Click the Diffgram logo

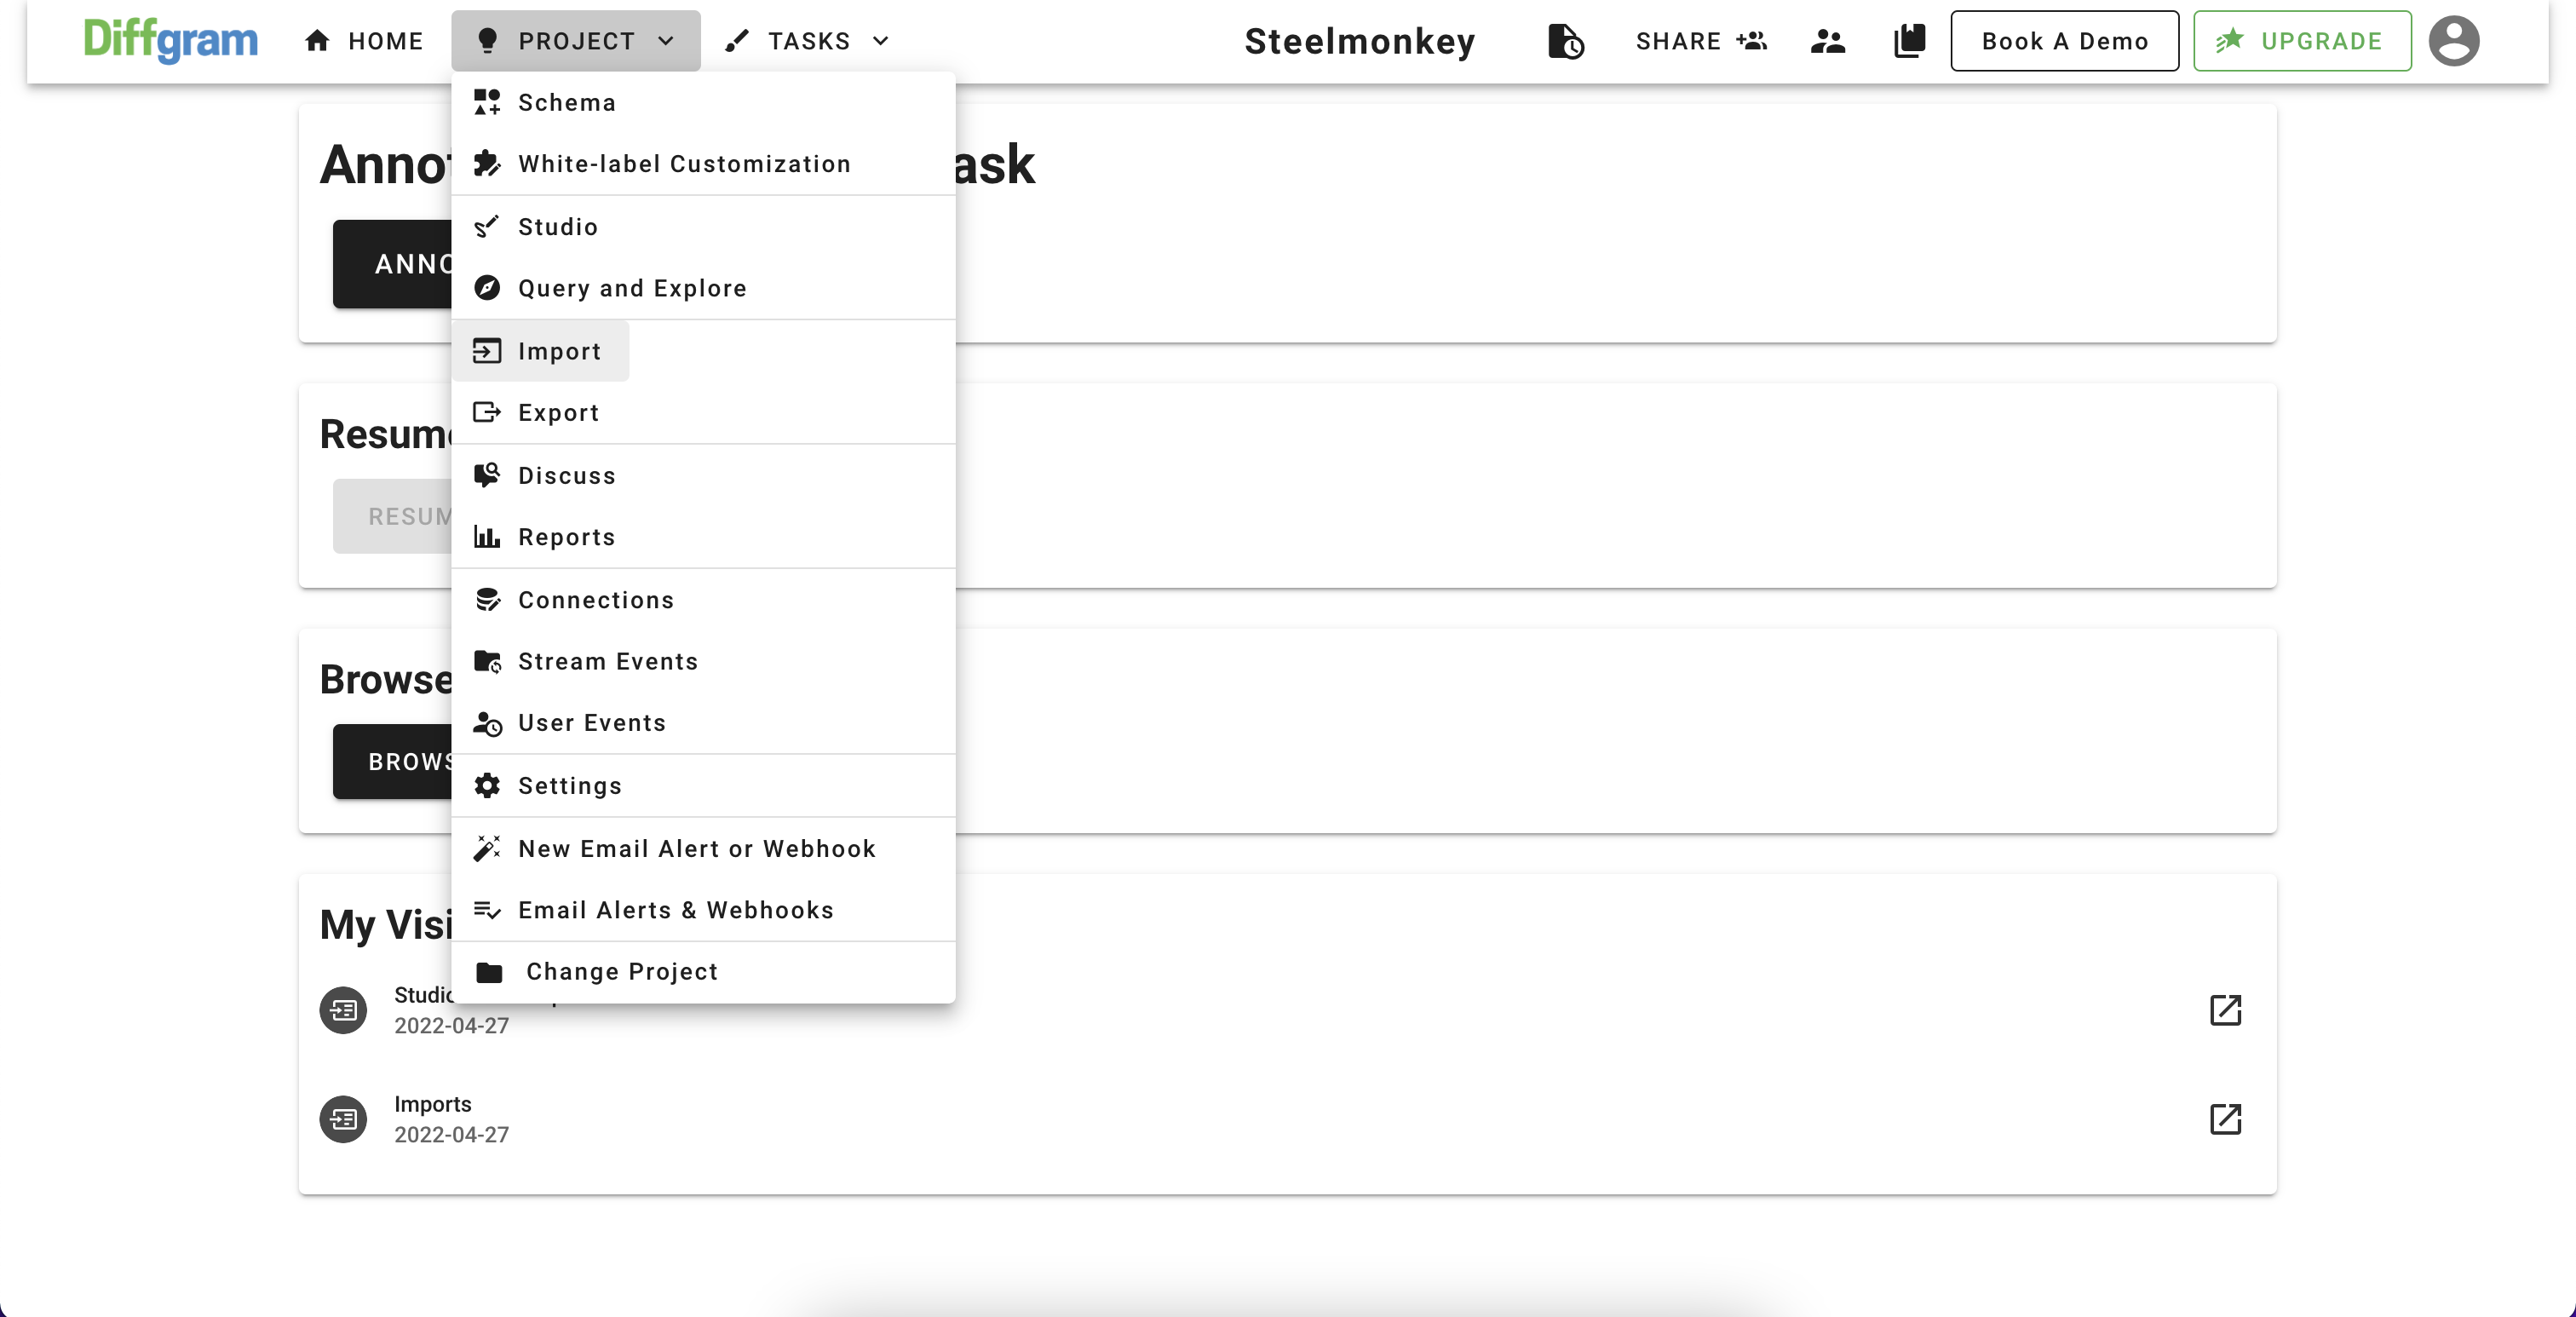(x=170, y=41)
